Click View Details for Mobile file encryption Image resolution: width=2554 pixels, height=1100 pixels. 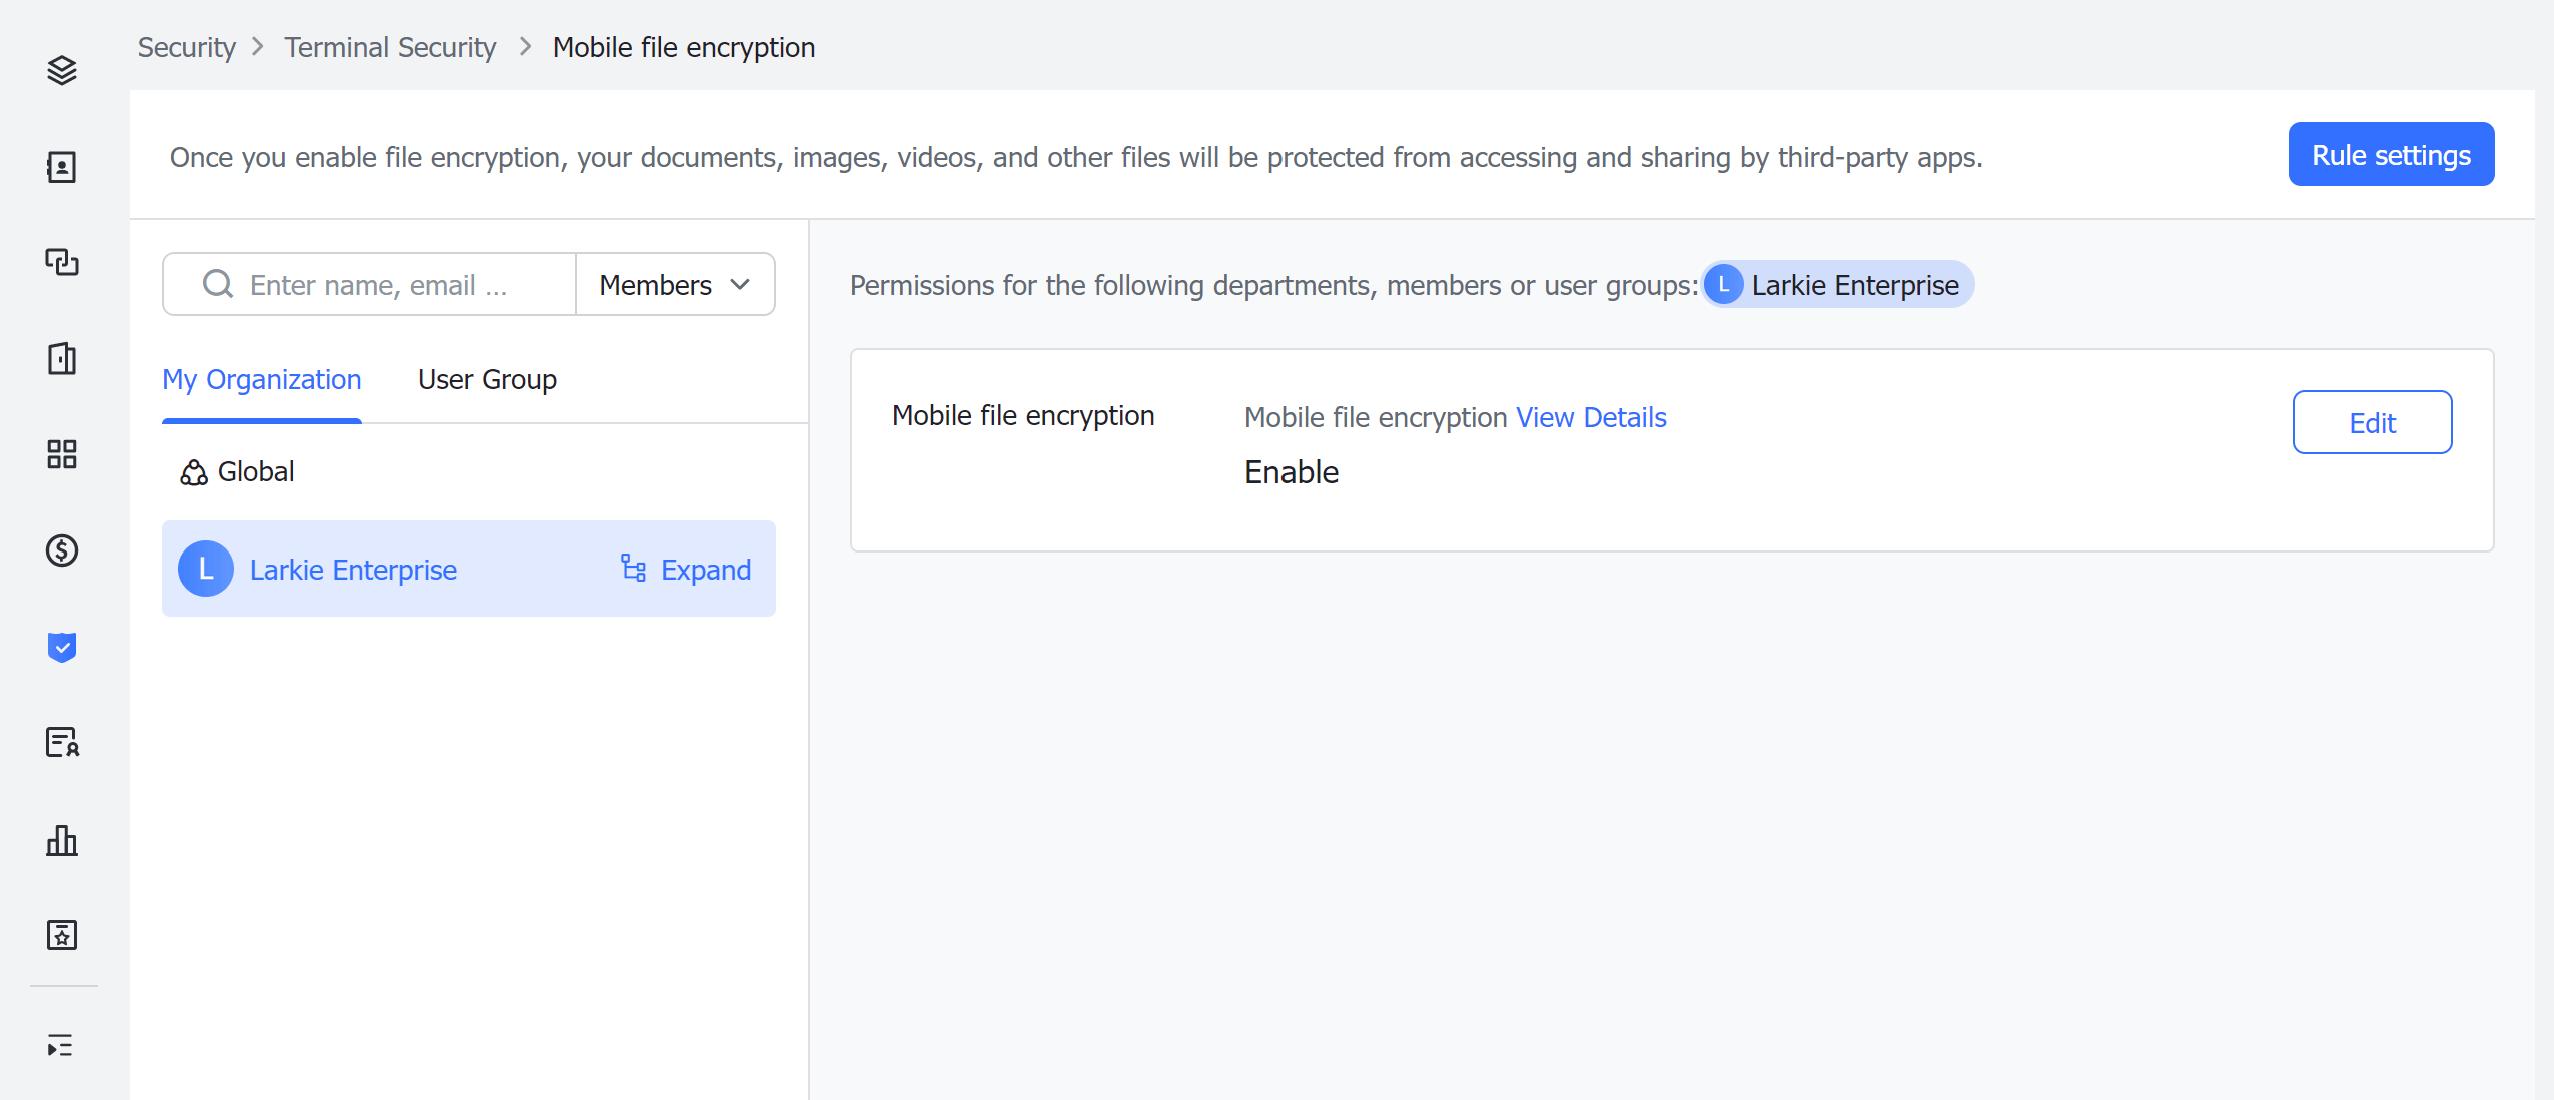[1590, 417]
